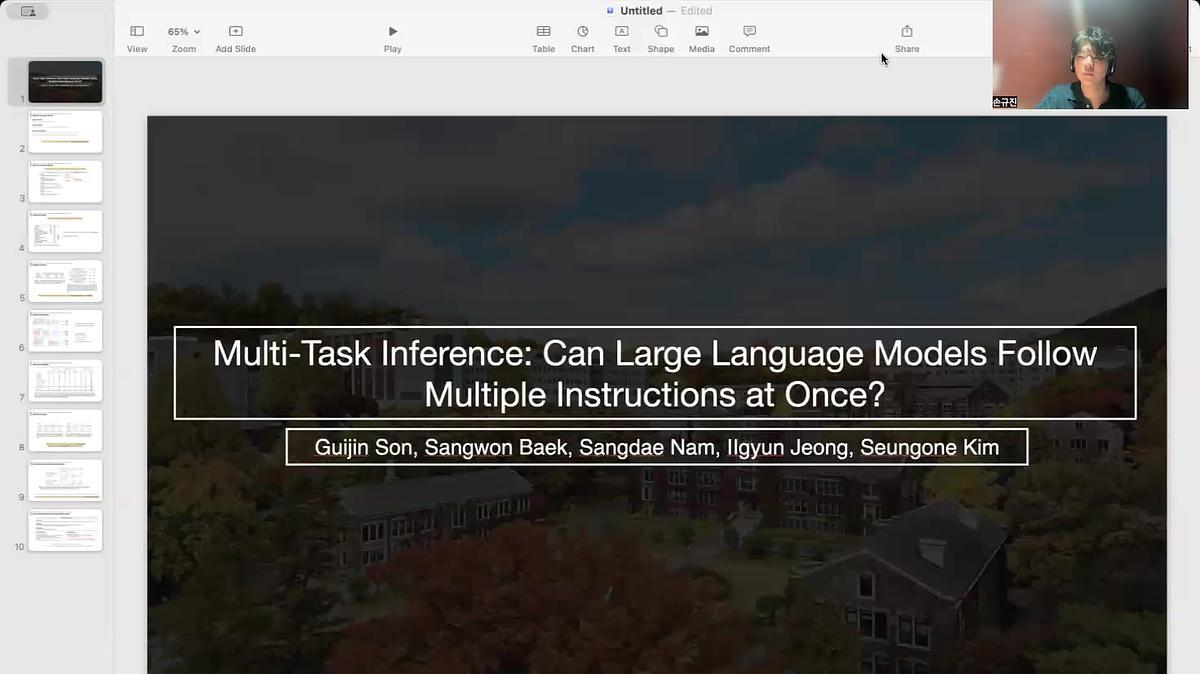Viewport: 1200px width, 674px height.
Task: Start the slideshow with Play
Action: [x=393, y=32]
